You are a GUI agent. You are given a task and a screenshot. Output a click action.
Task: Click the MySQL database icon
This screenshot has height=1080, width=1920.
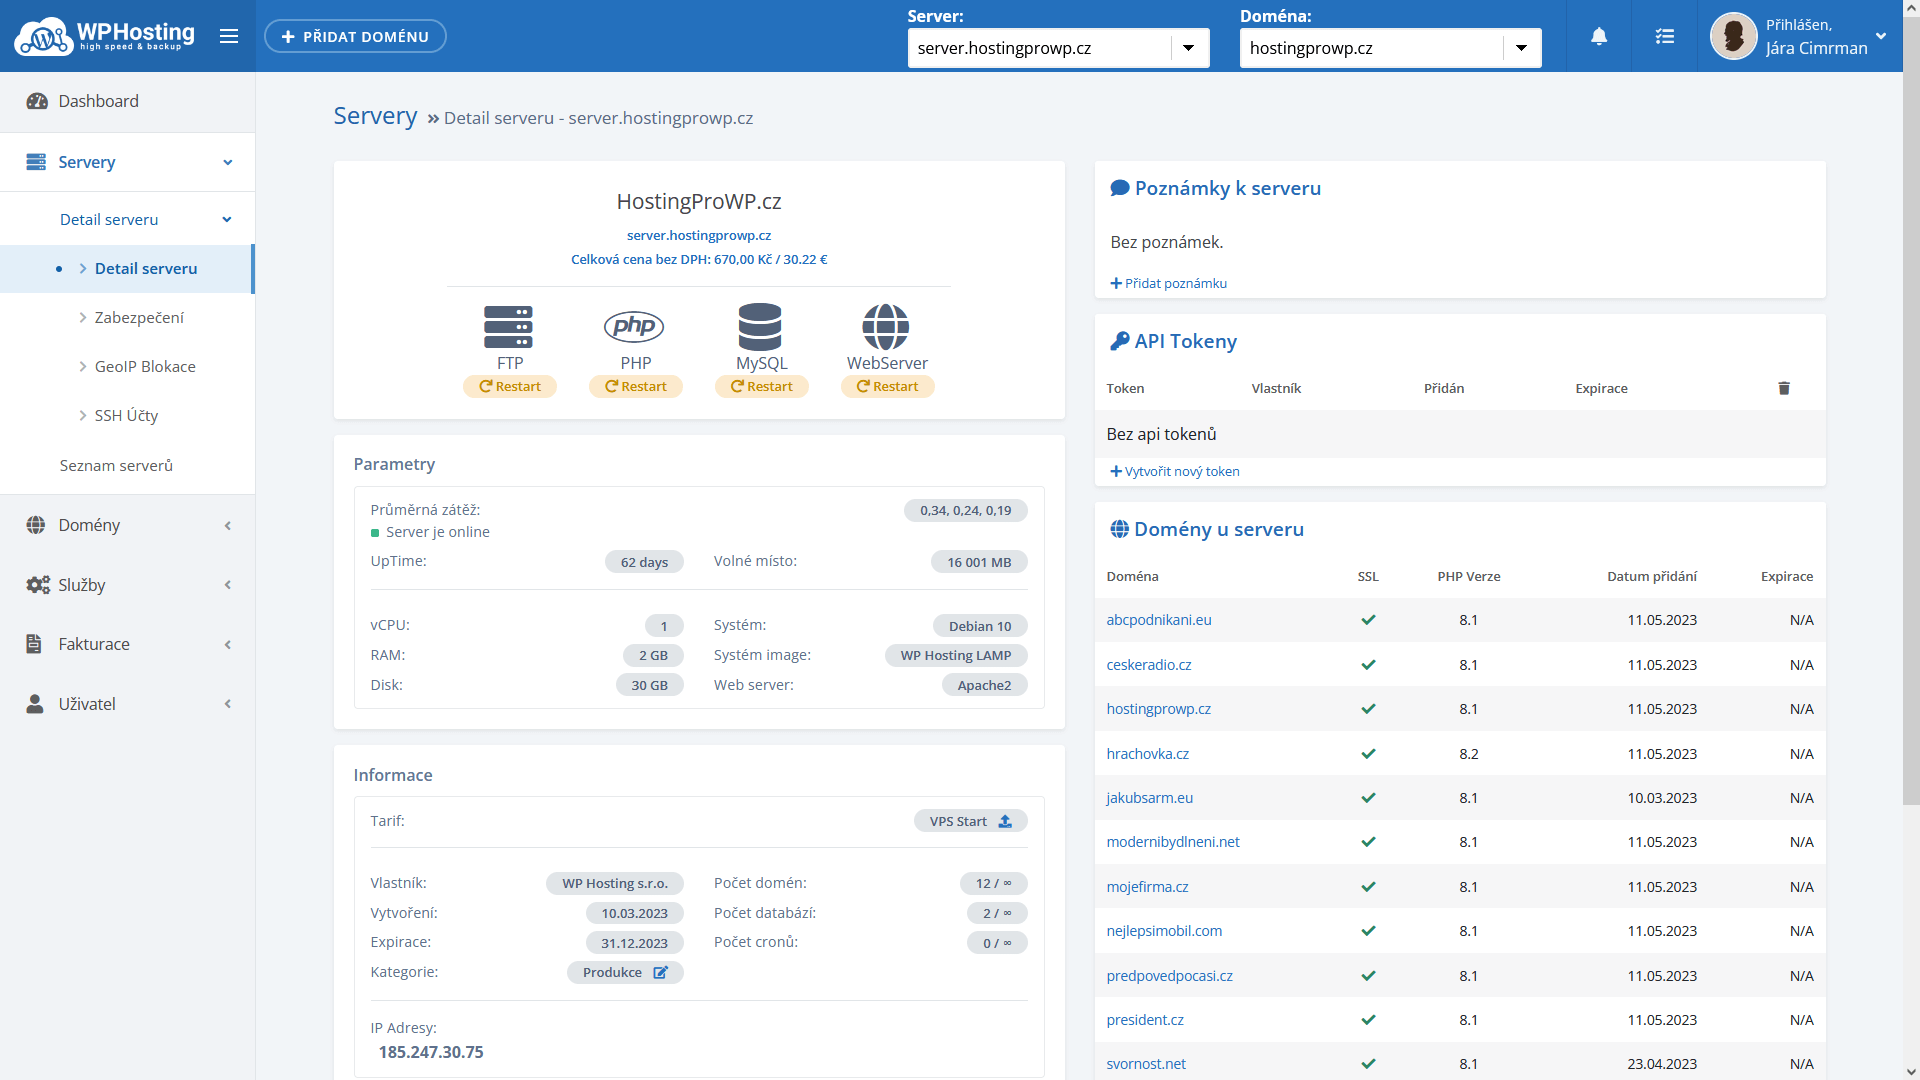pyautogui.click(x=760, y=327)
